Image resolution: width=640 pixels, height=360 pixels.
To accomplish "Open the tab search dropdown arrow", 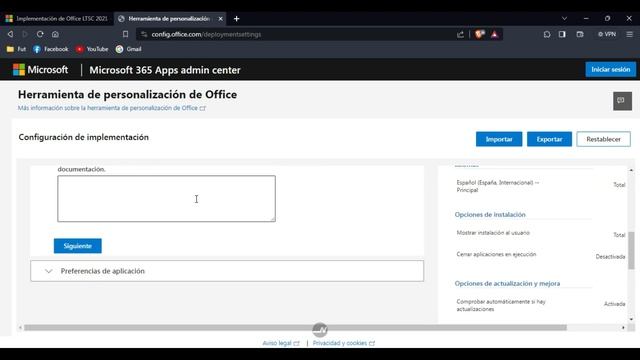I will pos(564,18).
